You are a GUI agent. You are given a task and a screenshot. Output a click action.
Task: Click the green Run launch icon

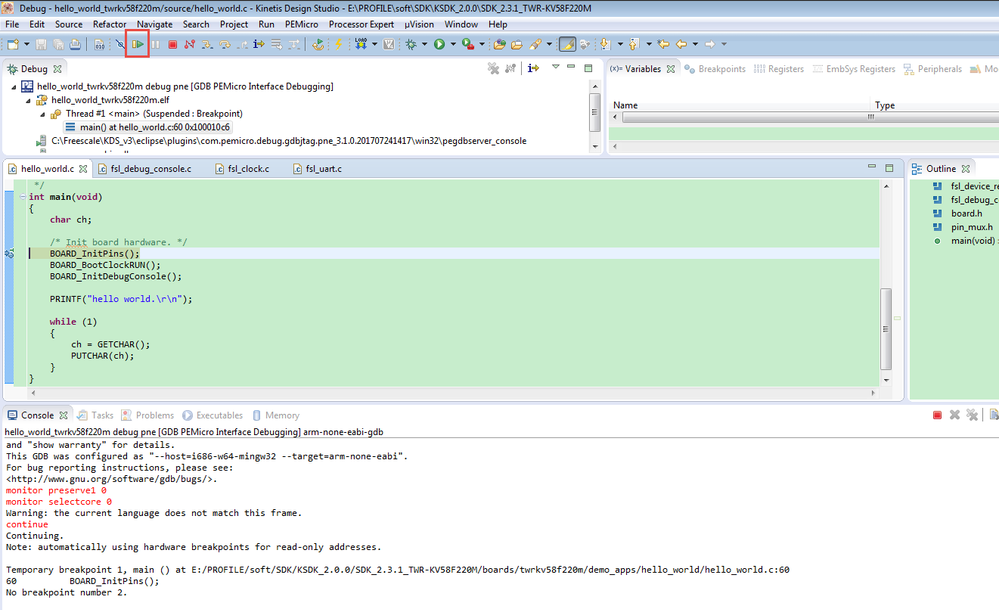440,44
